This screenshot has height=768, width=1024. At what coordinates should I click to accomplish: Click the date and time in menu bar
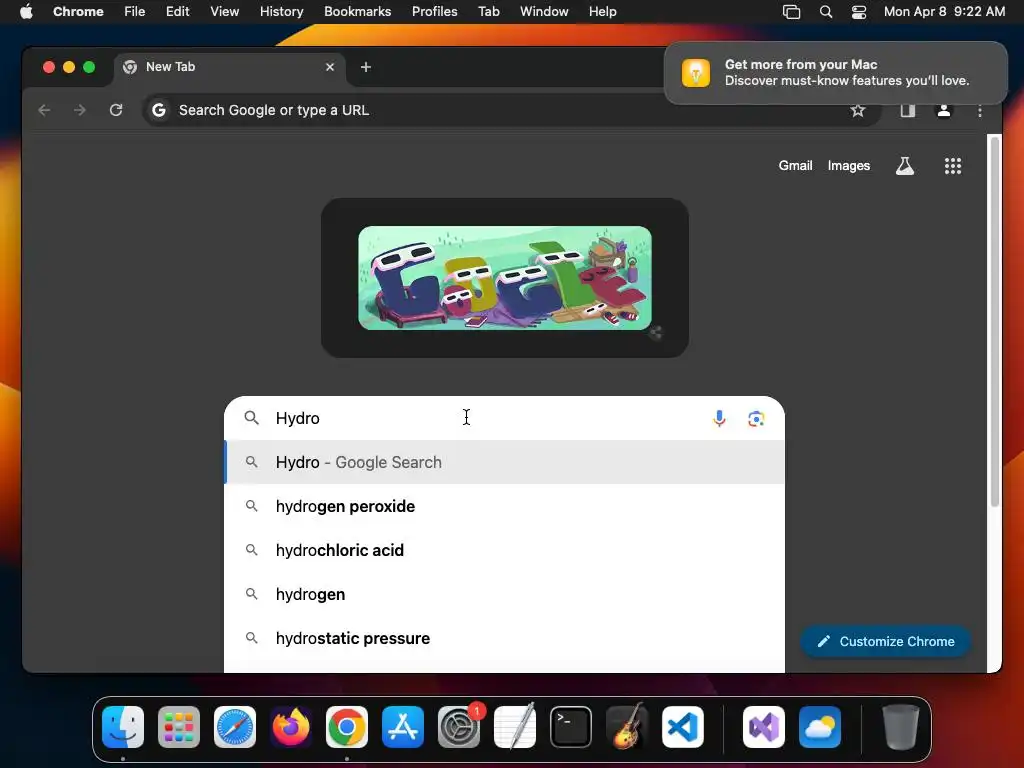[944, 12]
